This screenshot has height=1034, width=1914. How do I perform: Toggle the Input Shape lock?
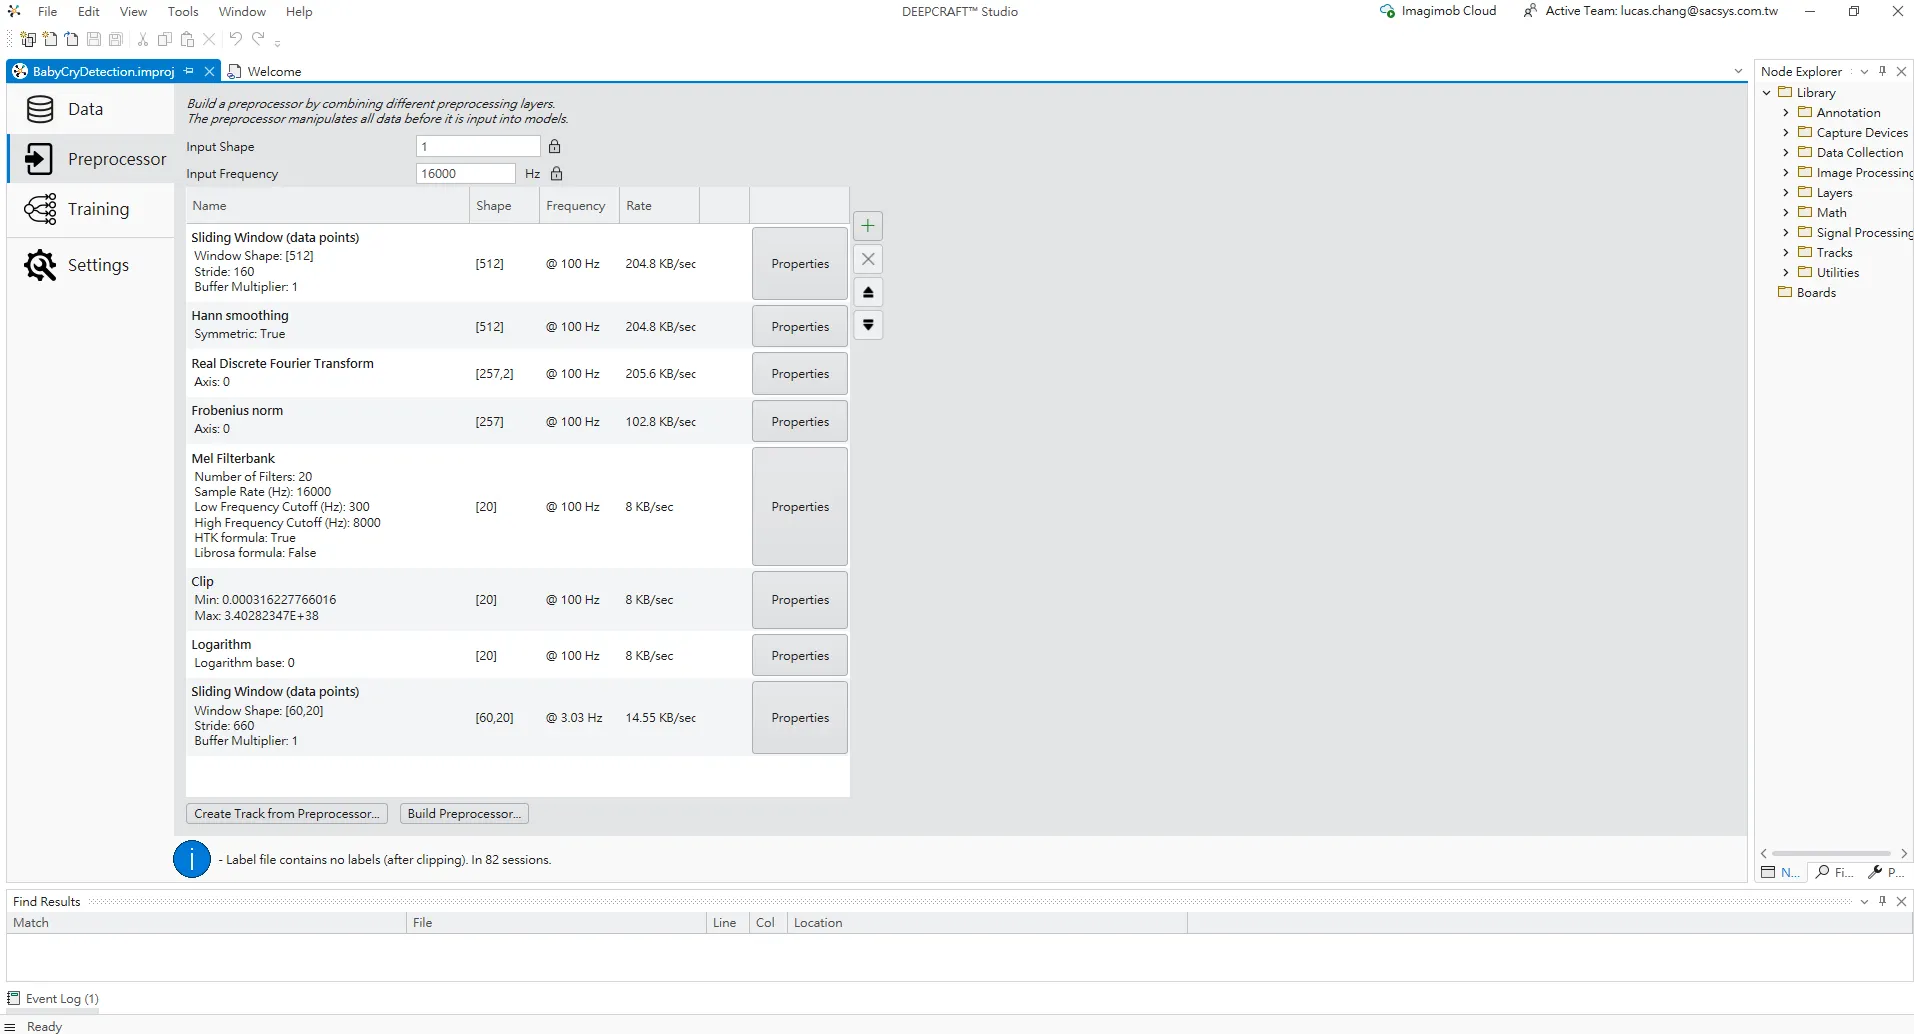[x=554, y=147]
